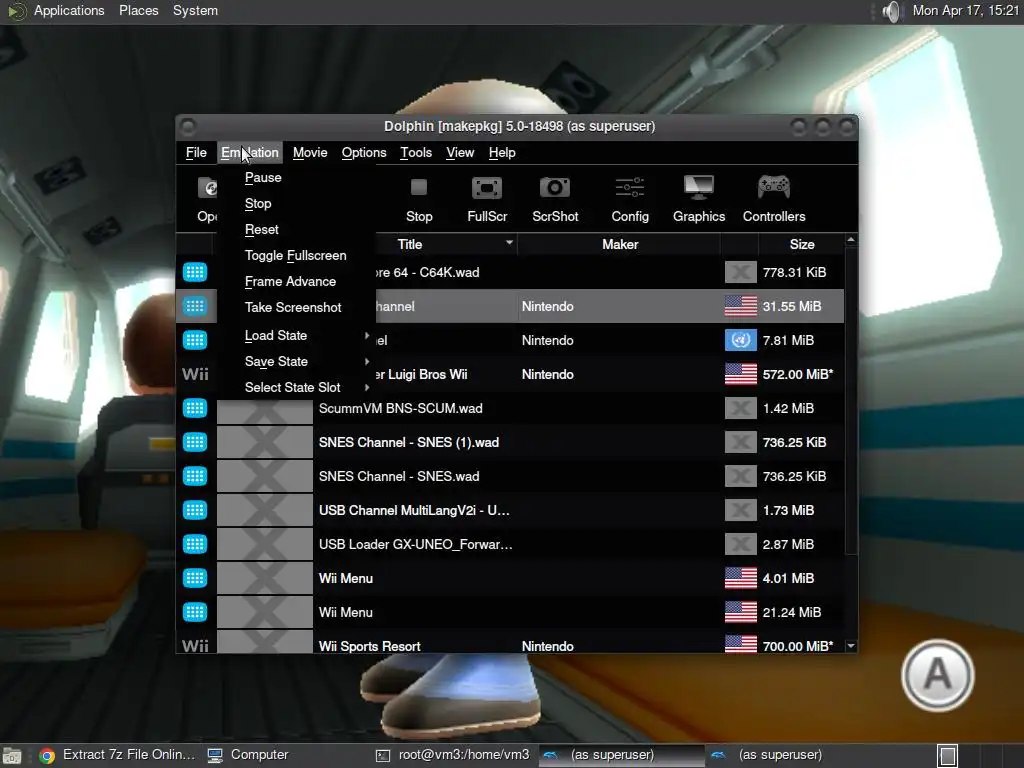Open the Options menu
This screenshot has height=768, width=1024.
tap(364, 153)
